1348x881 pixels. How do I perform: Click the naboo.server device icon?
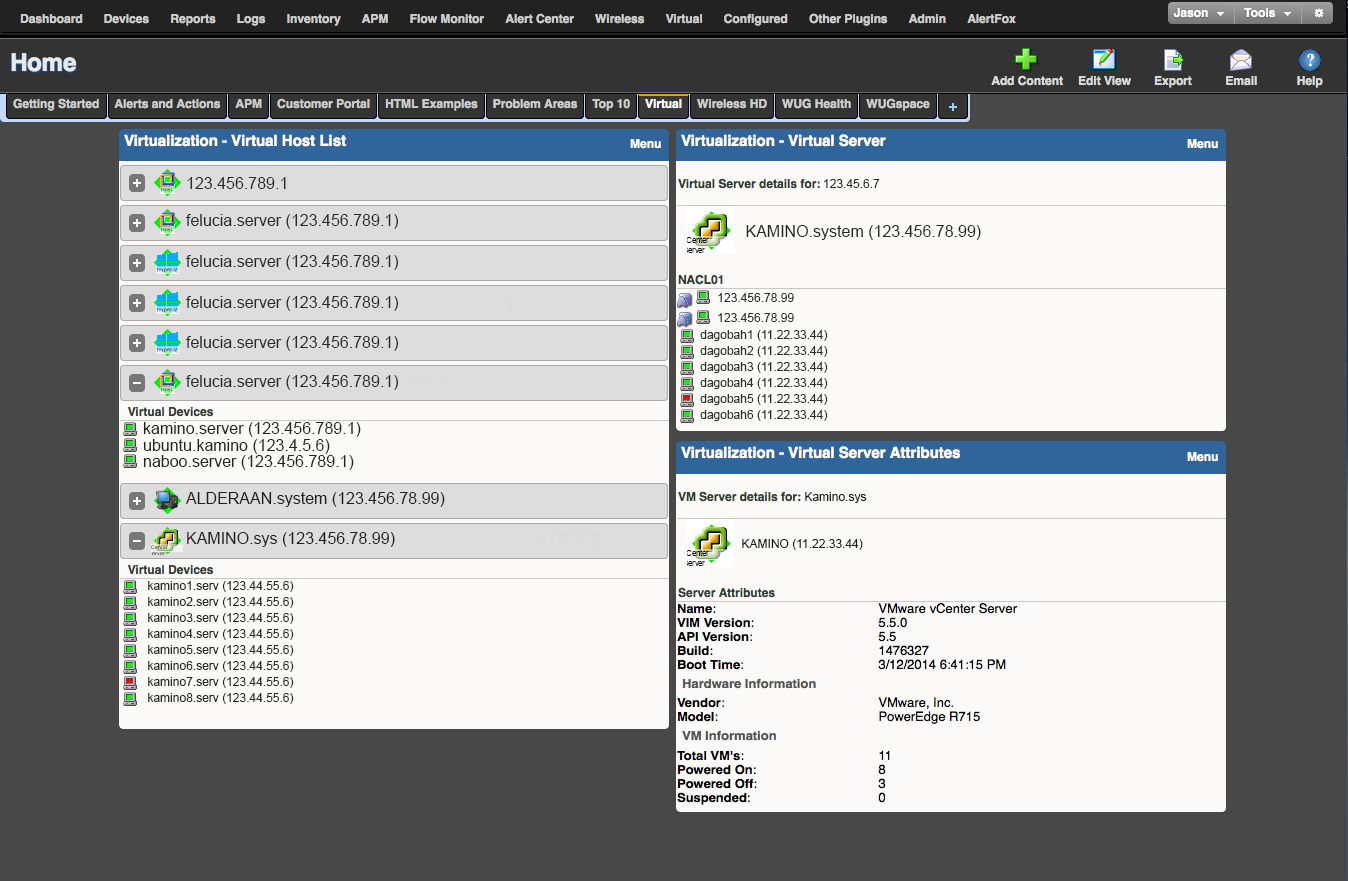pyautogui.click(x=130, y=461)
